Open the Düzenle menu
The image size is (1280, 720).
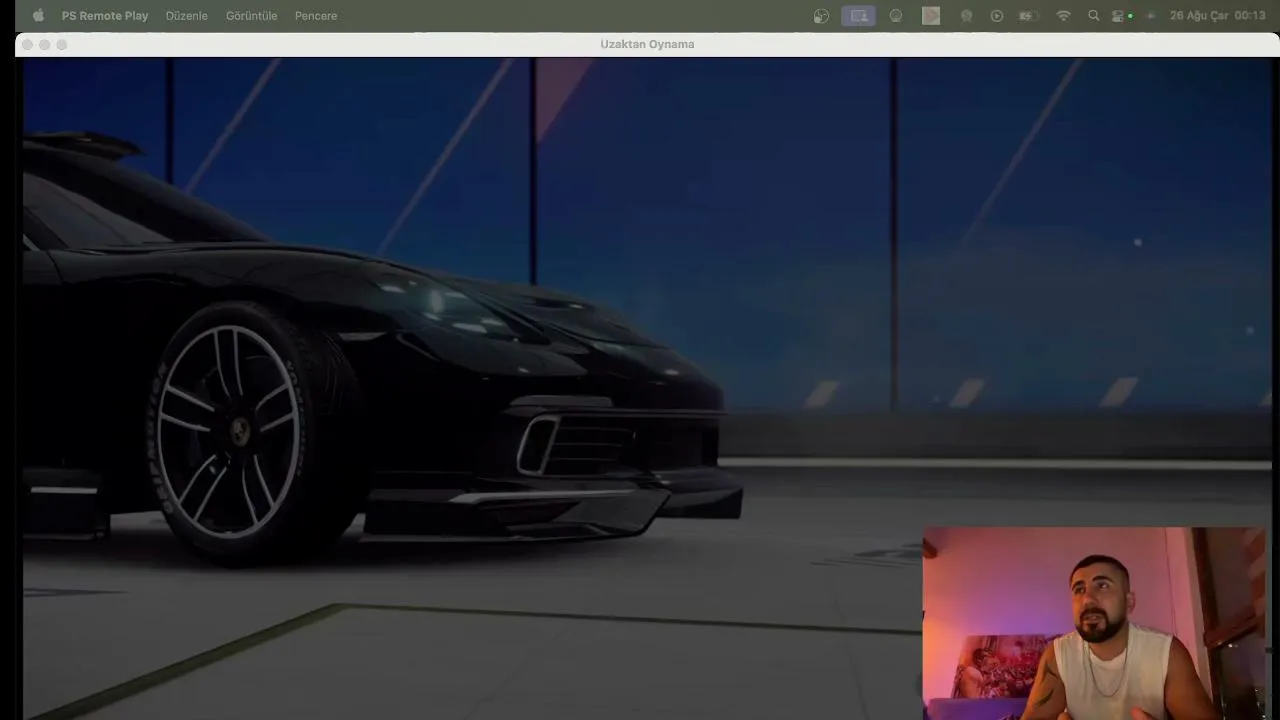point(187,16)
